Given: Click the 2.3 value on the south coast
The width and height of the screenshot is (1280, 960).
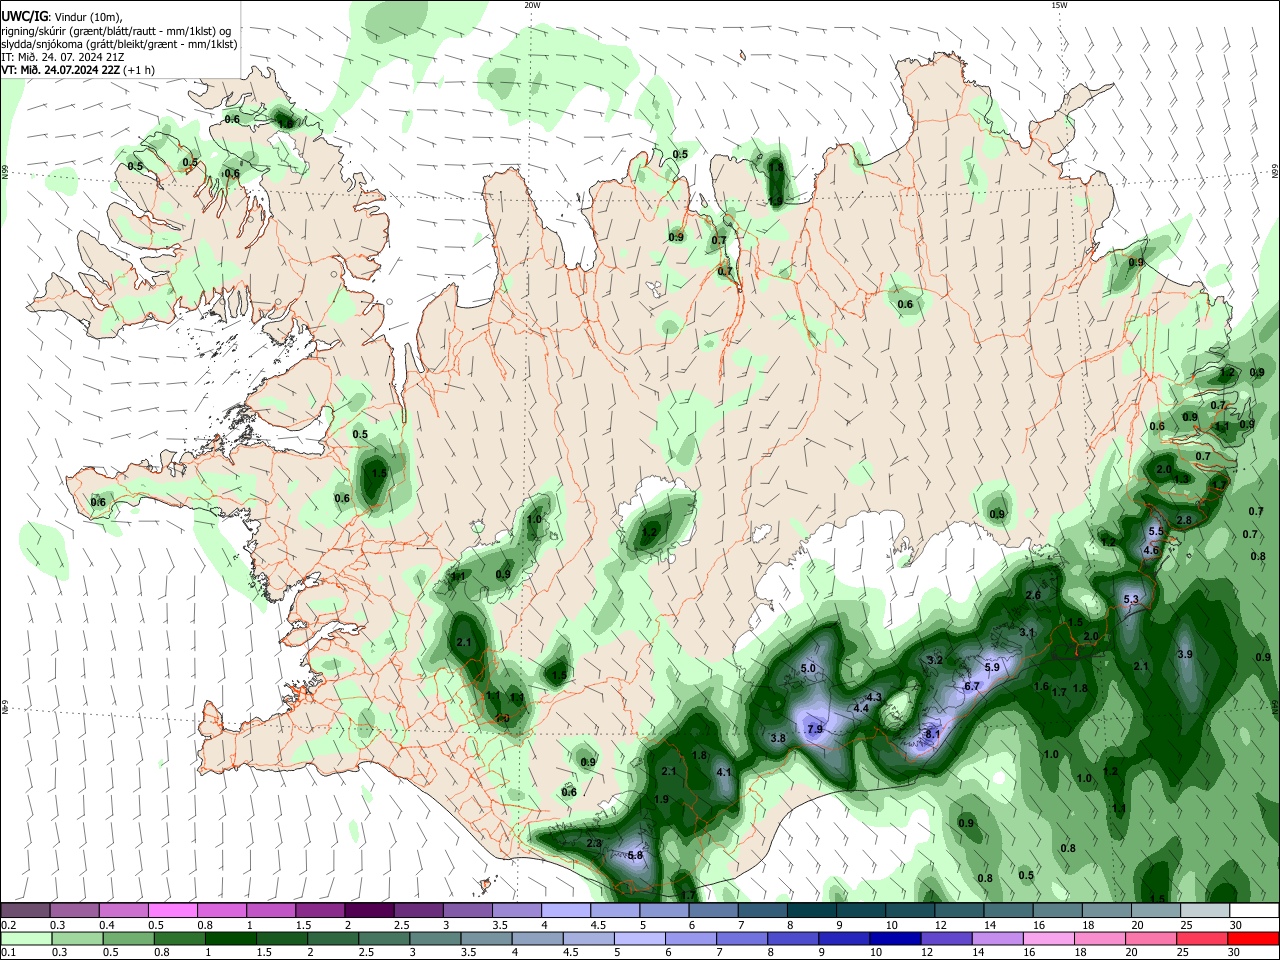Looking at the screenshot, I should (594, 843).
